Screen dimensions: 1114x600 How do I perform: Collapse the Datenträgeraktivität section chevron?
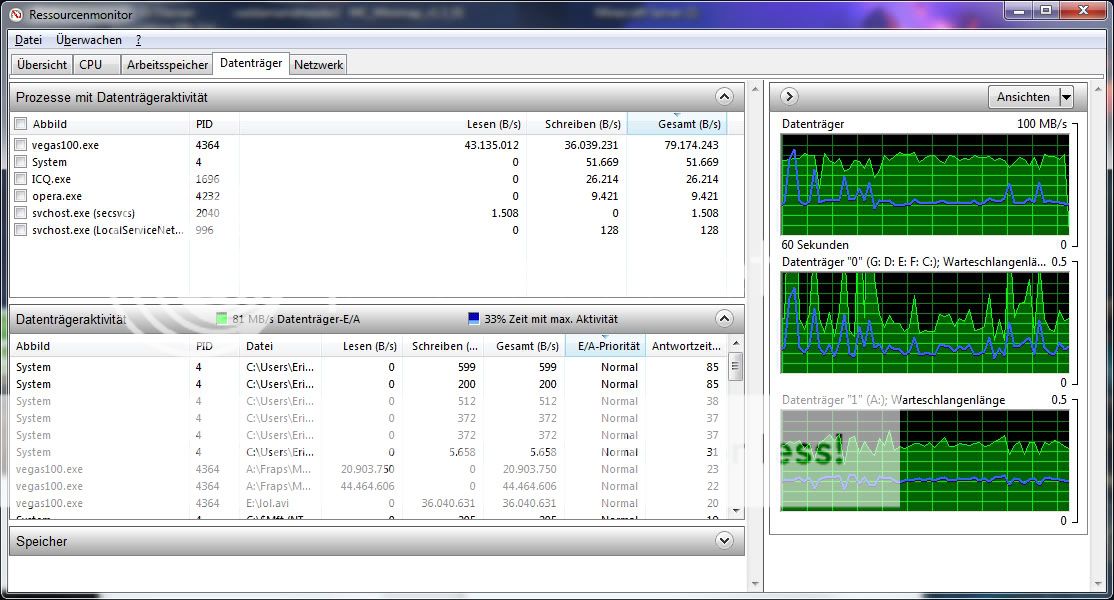click(725, 319)
